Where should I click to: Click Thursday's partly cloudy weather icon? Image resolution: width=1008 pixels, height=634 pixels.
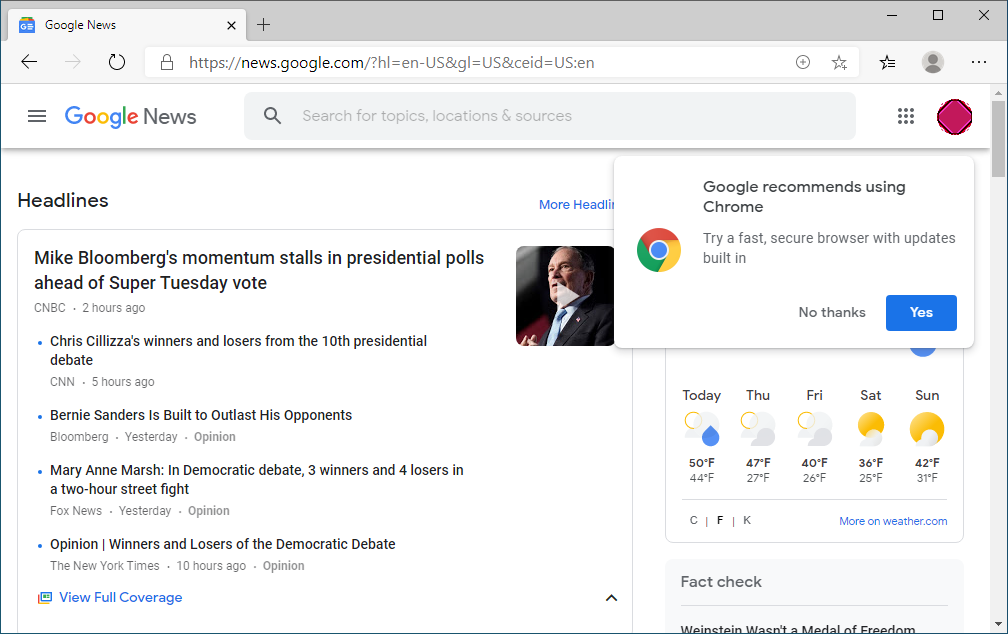[758, 429]
